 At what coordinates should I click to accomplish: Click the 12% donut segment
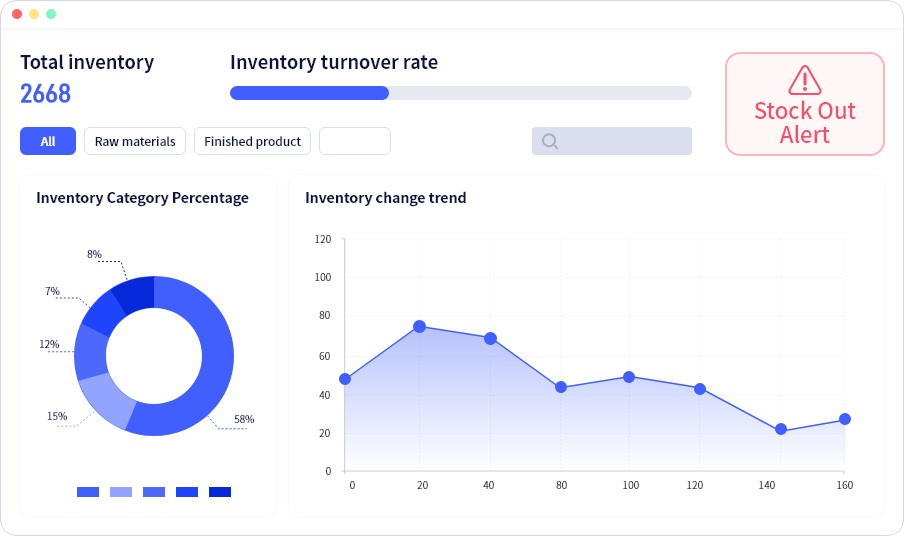point(90,354)
